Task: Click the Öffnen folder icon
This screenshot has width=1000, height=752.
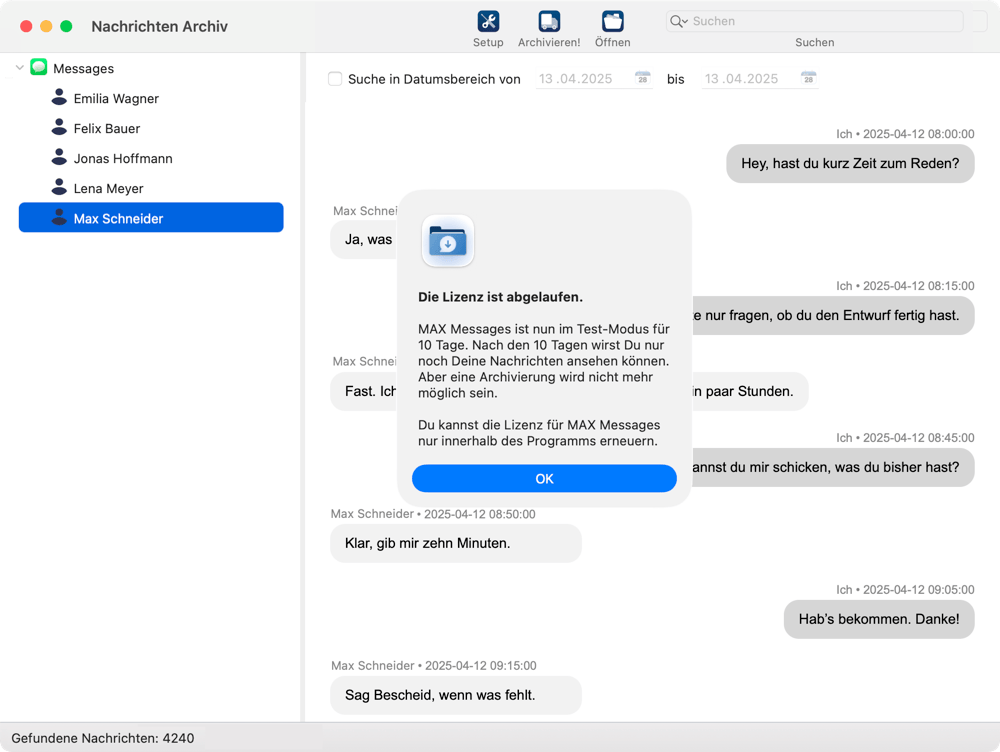Action: coord(612,21)
